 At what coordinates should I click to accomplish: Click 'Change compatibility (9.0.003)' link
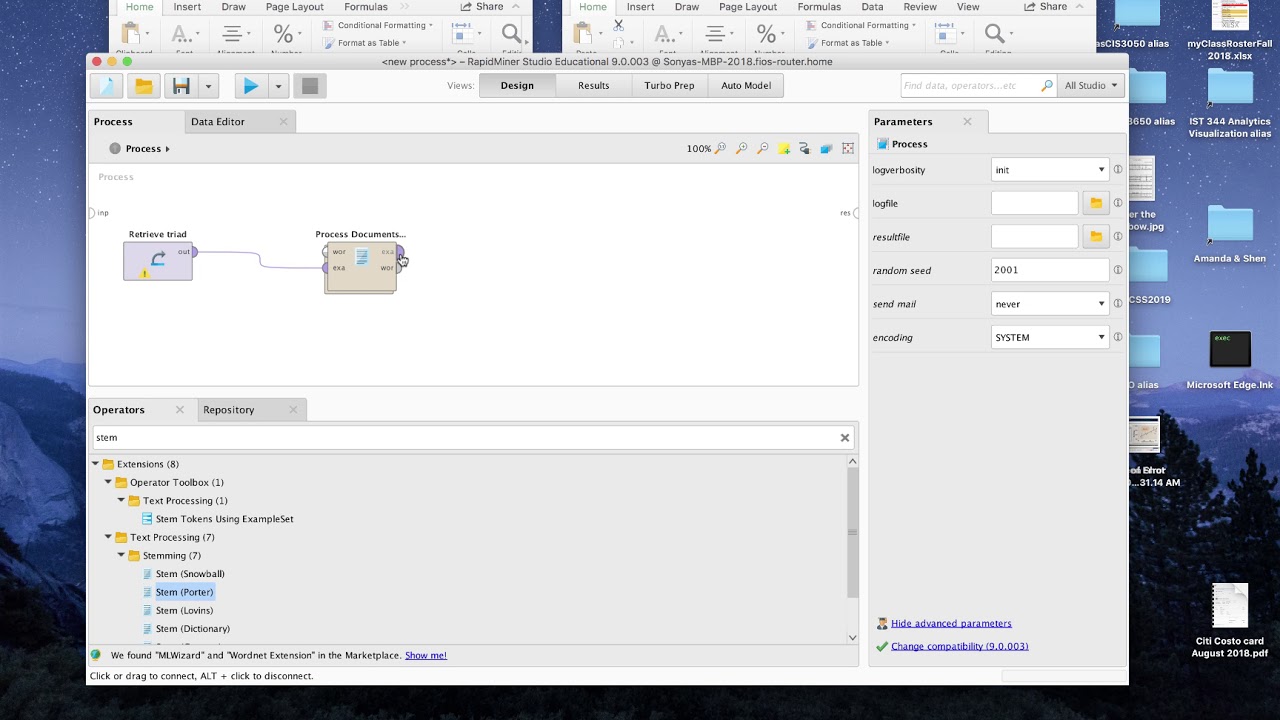click(960, 647)
